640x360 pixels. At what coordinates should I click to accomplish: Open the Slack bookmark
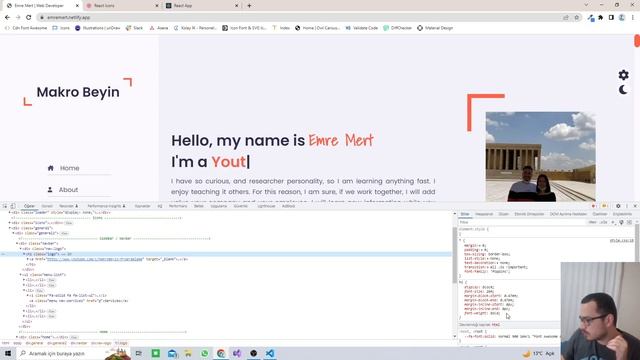point(135,28)
